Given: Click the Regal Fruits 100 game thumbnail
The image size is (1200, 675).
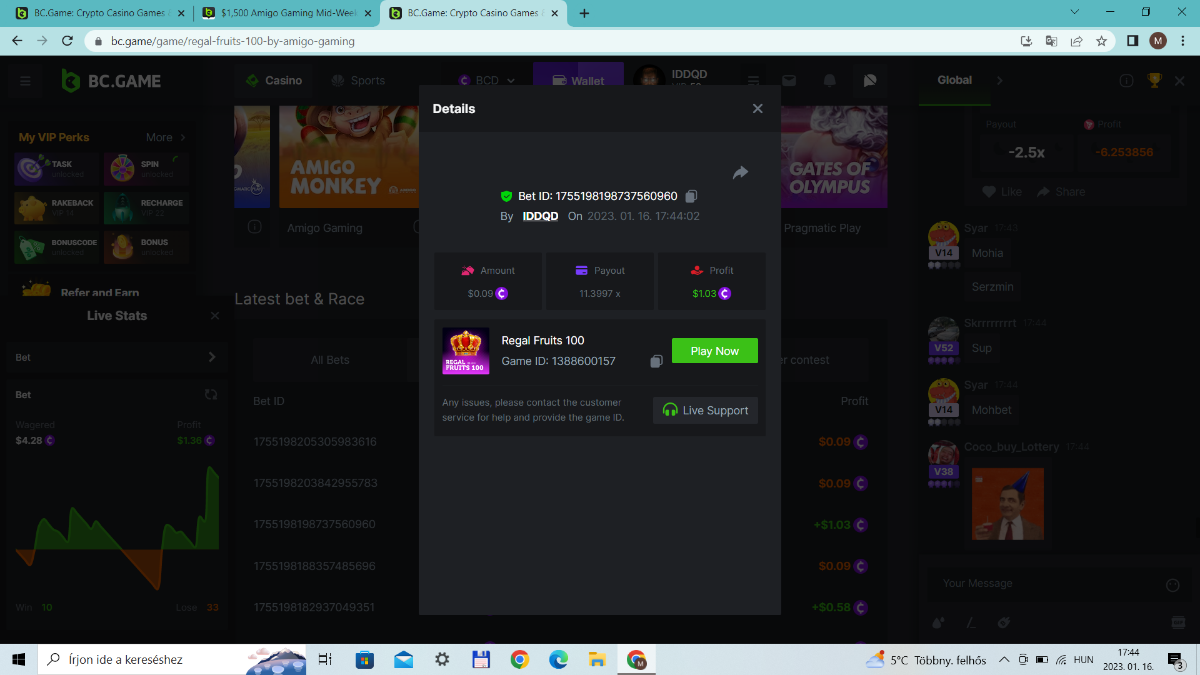Looking at the screenshot, I should [x=465, y=351].
